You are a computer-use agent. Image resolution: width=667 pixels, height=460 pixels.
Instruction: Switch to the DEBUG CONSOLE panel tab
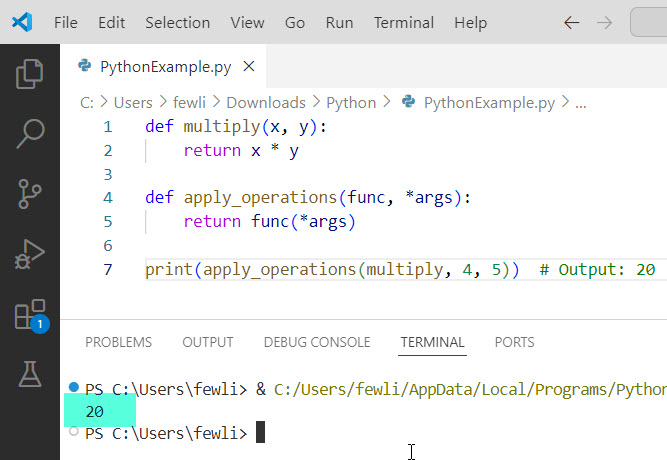pyautogui.click(x=317, y=342)
